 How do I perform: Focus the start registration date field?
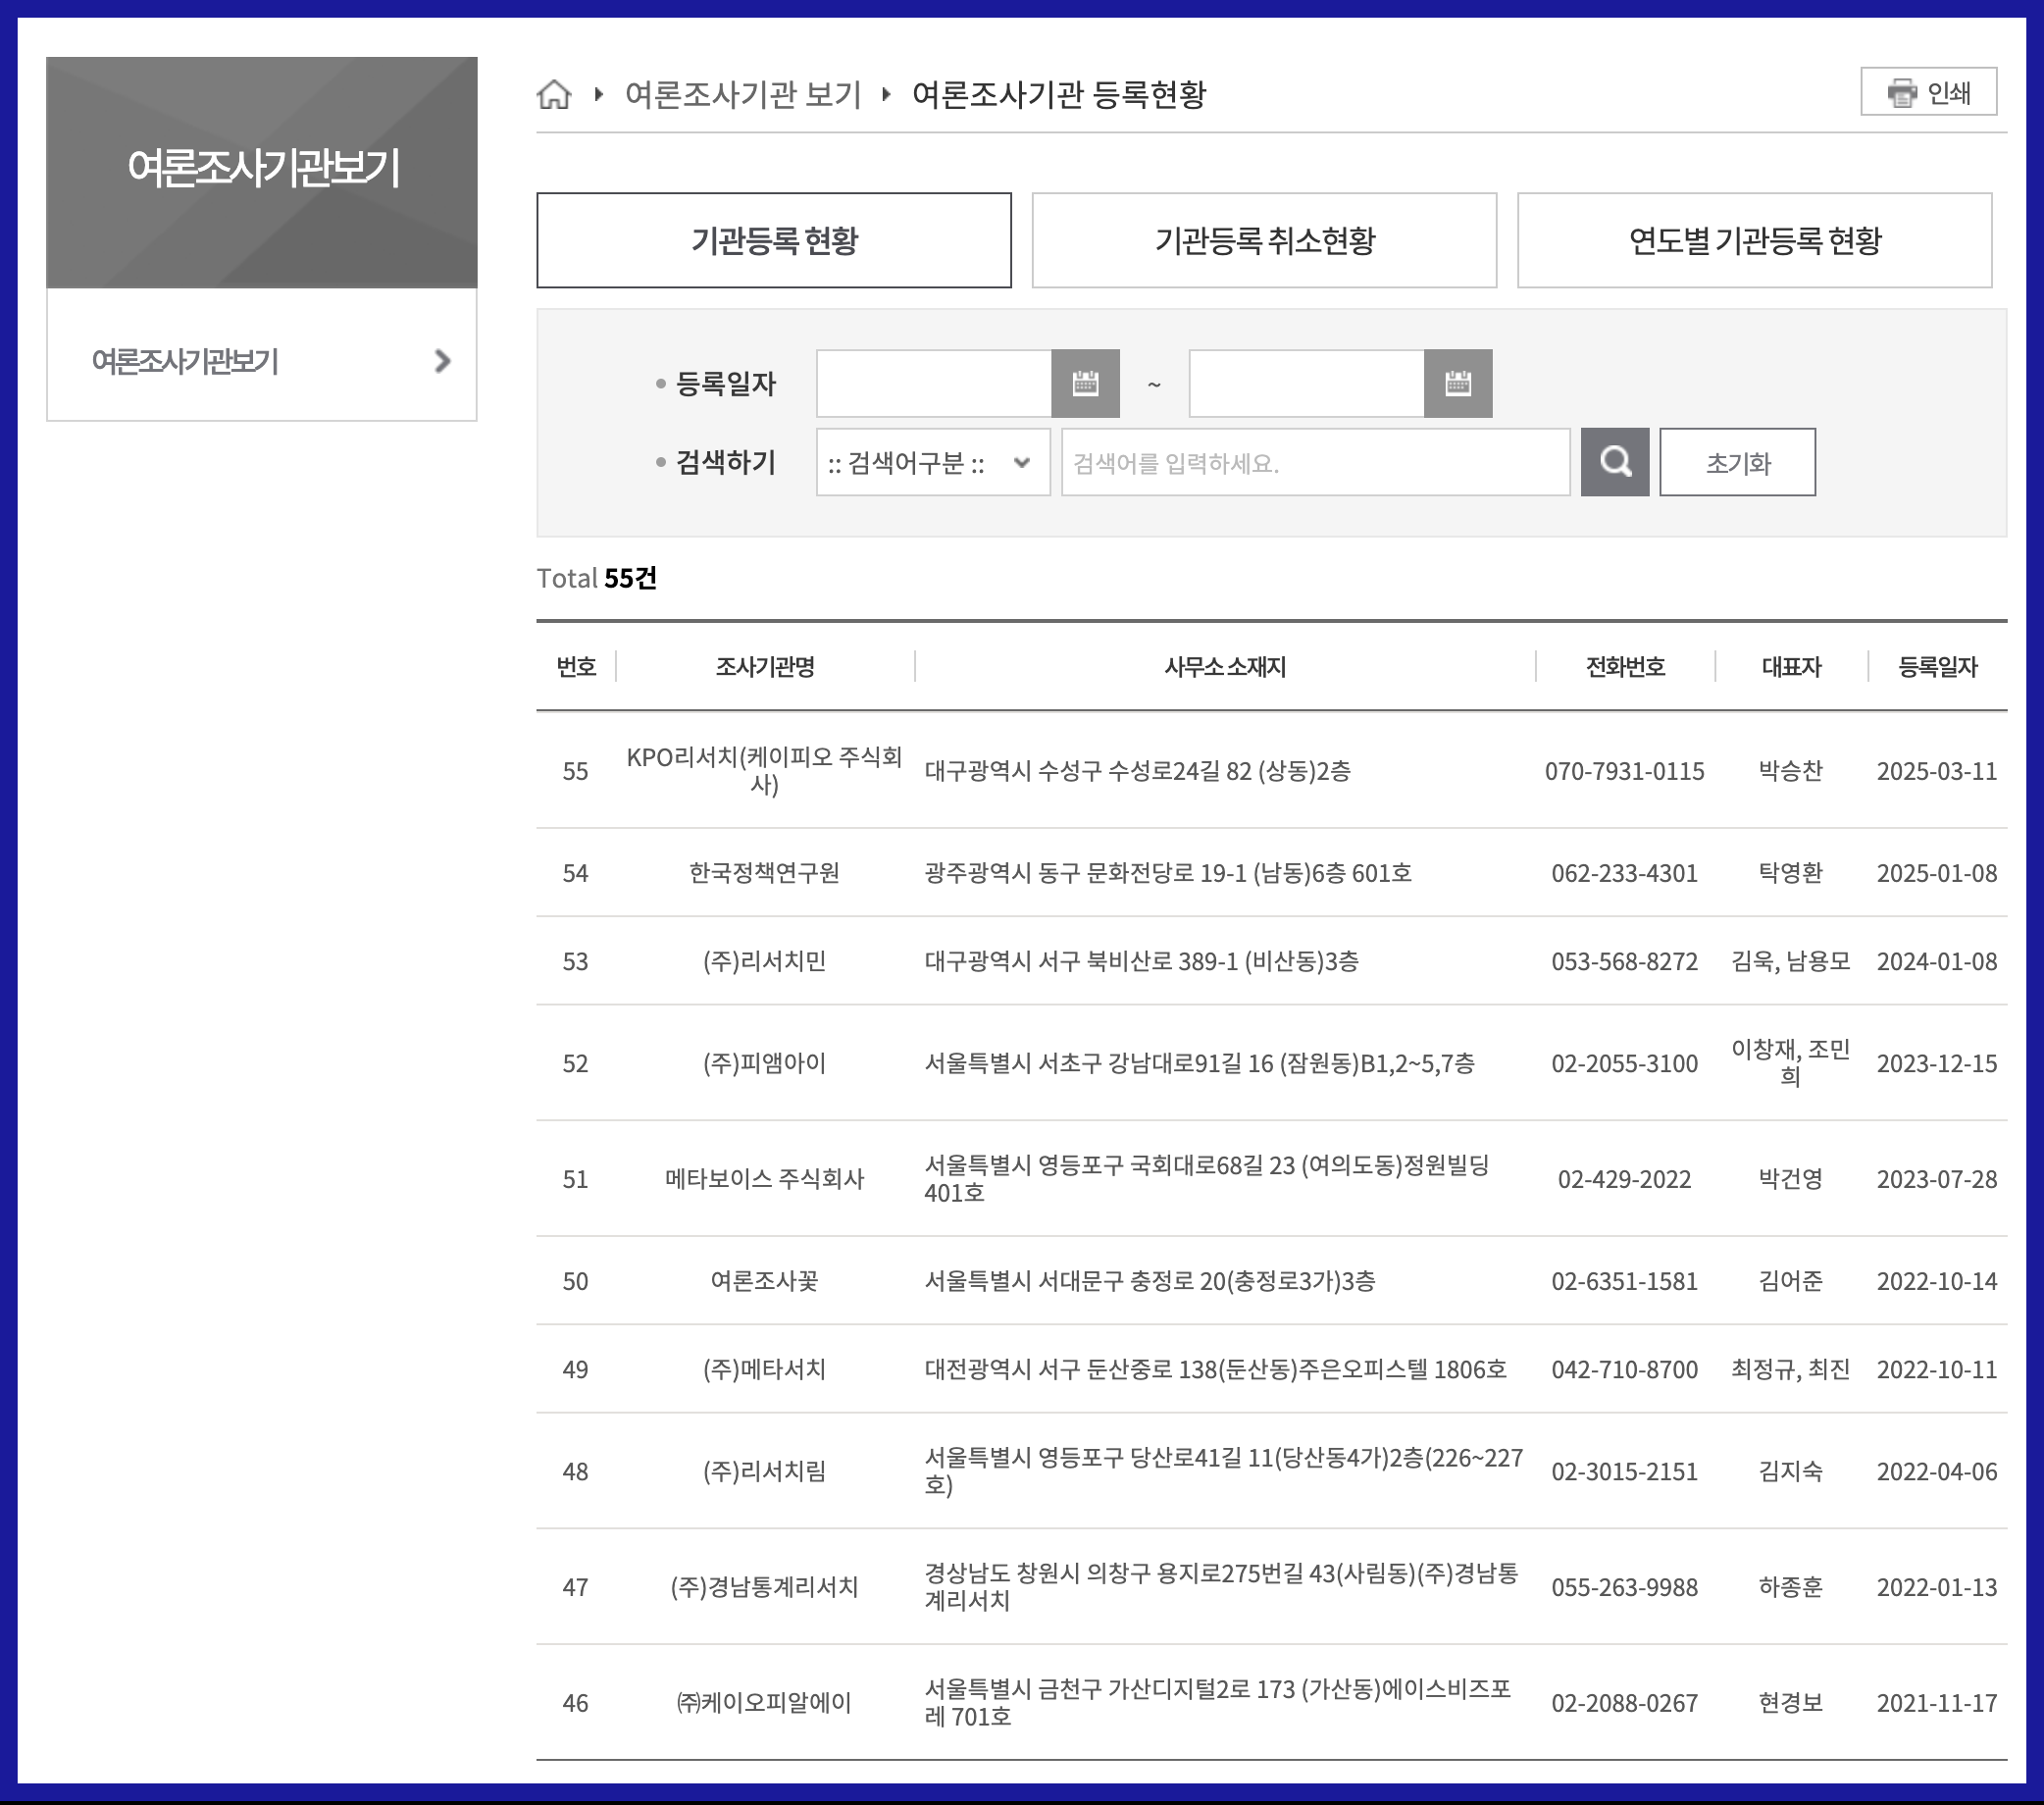[x=933, y=383]
